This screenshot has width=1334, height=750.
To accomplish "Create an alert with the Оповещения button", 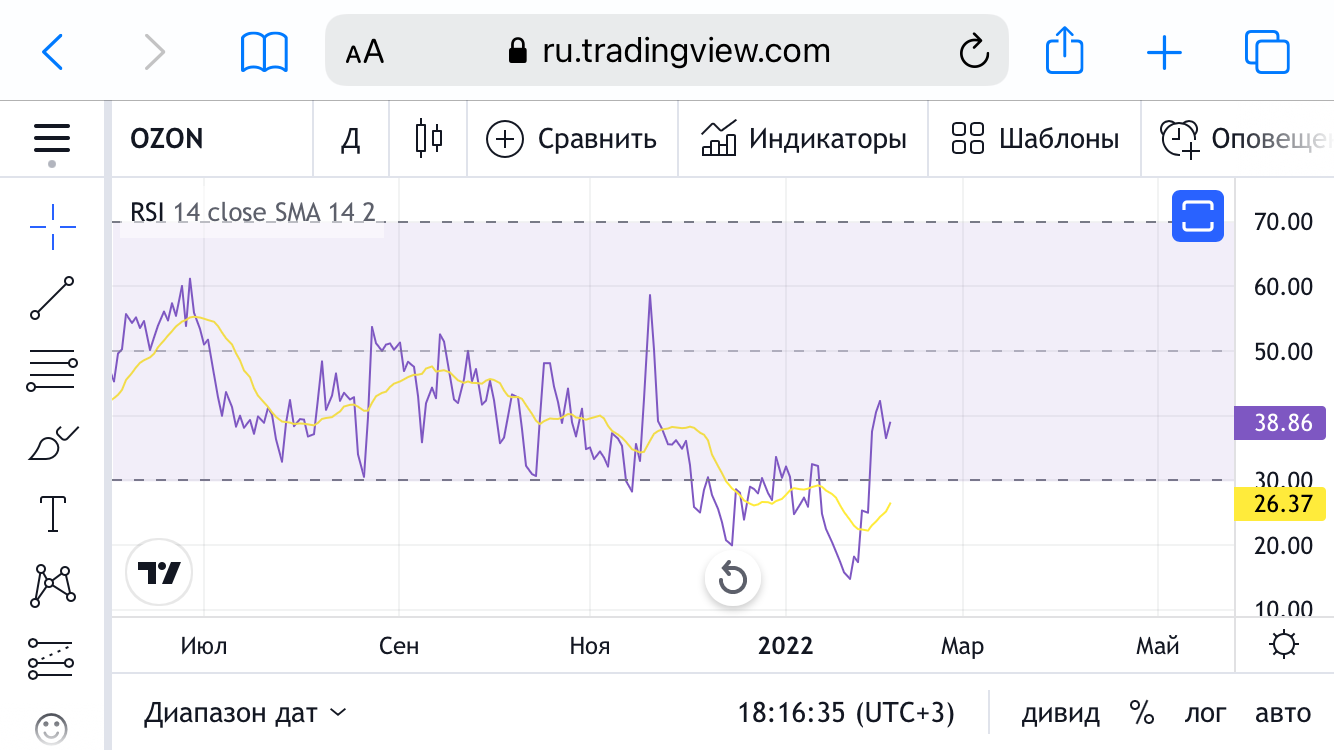I will pyautogui.click(x=1246, y=139).
